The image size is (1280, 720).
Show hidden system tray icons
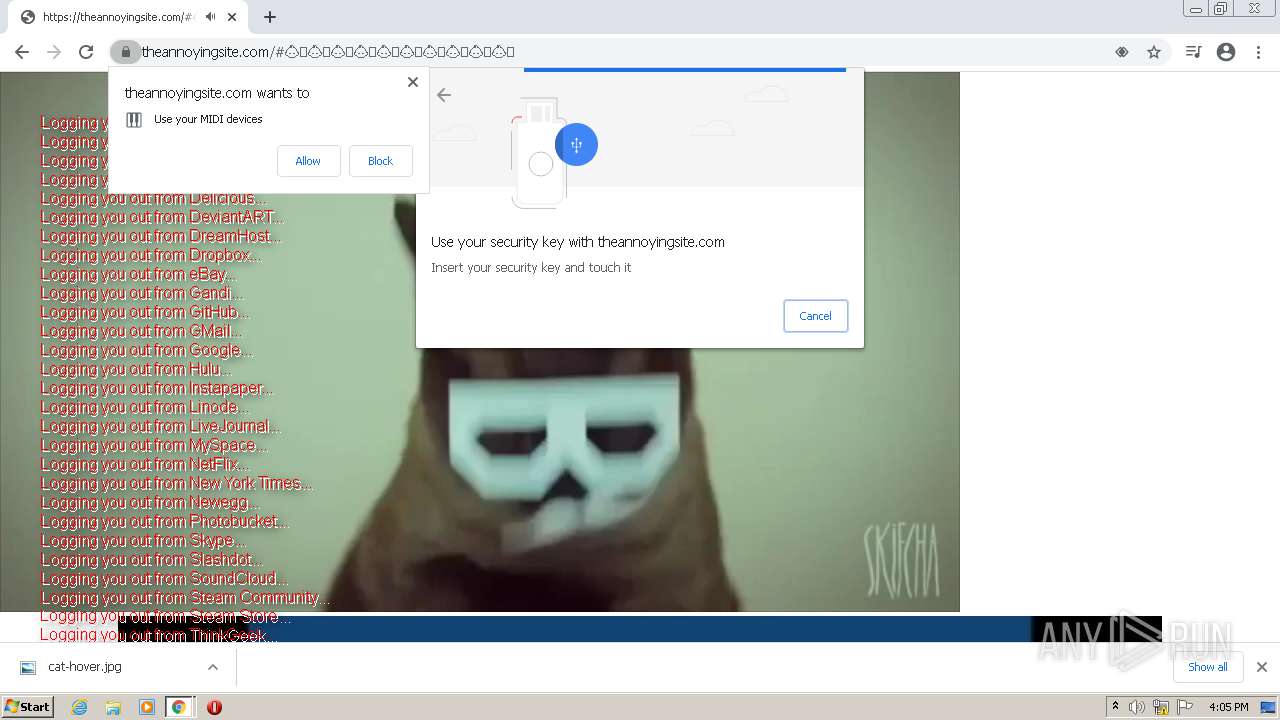pos(1115,706)
